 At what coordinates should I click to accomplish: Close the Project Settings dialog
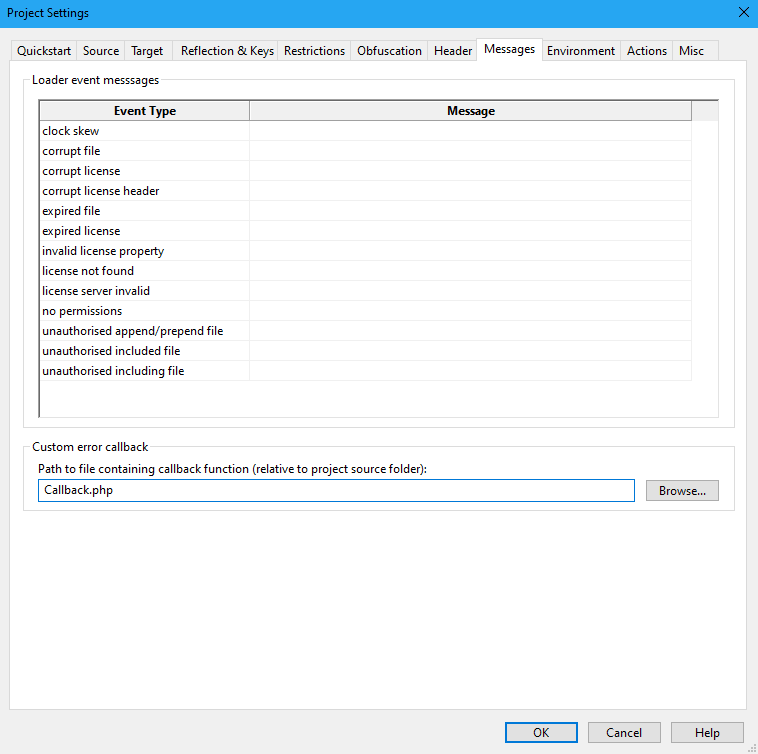(x=743, y=13)
